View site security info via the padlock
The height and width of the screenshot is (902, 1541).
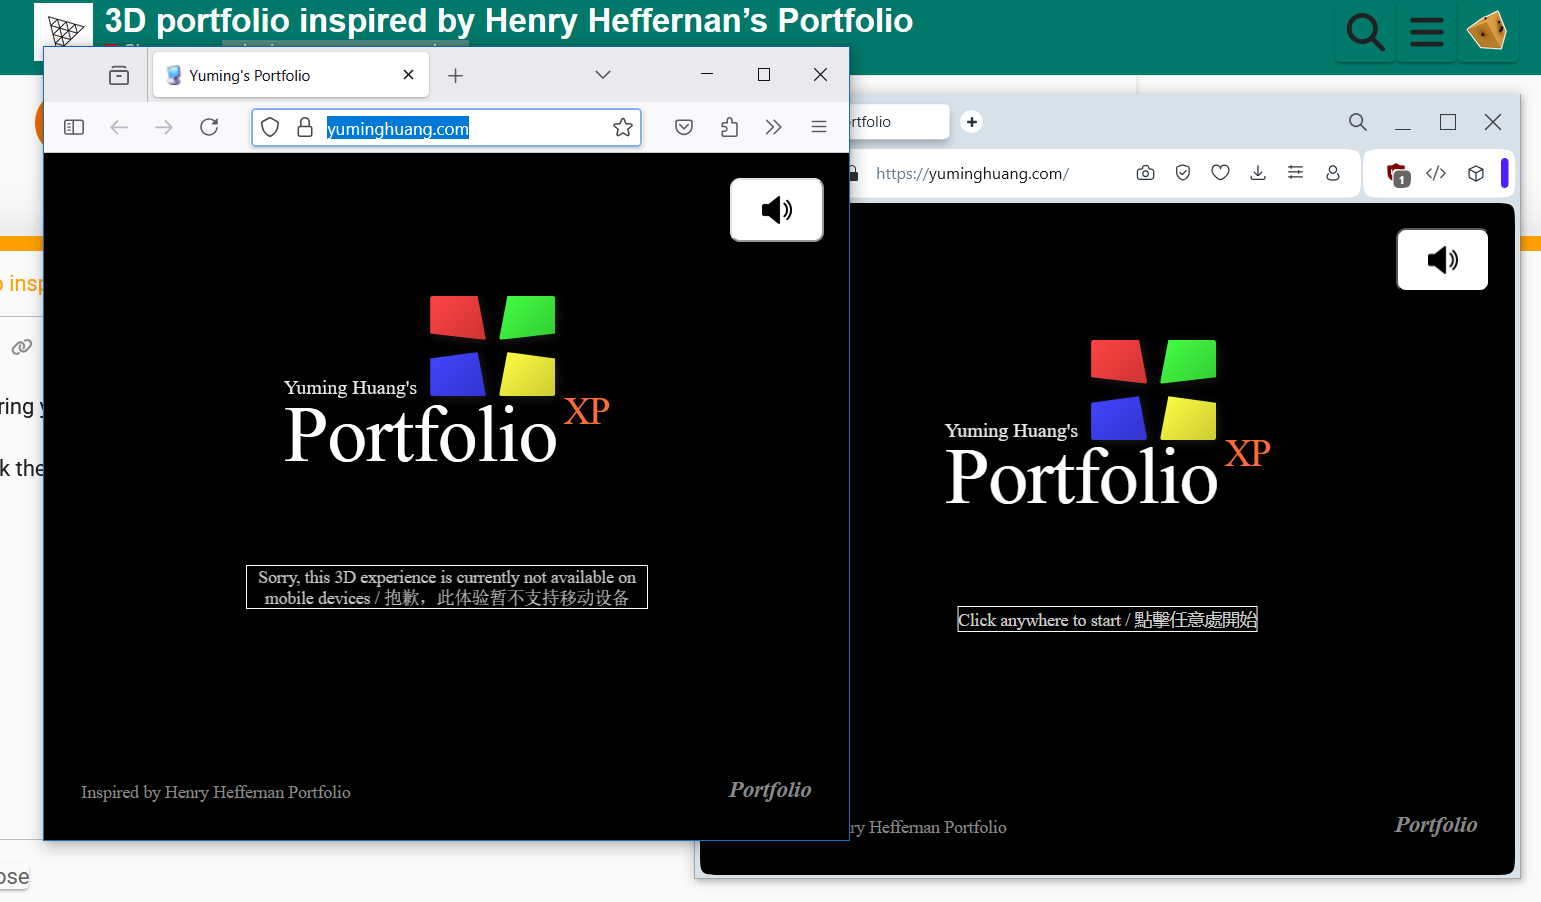(305, 127)
